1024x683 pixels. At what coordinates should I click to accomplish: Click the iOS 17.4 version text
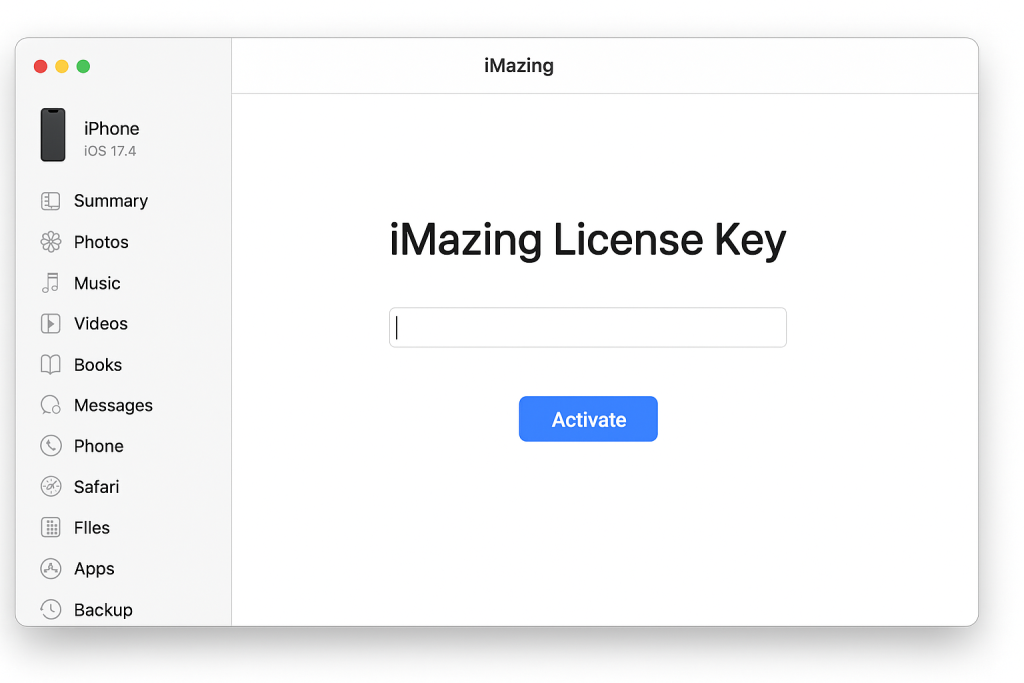point(109,152)
